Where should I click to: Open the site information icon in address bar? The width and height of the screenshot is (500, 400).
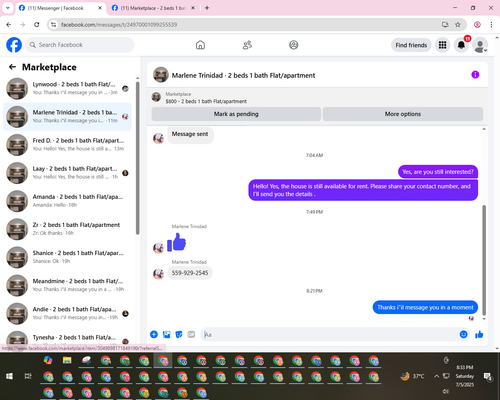tap(53, 25)
